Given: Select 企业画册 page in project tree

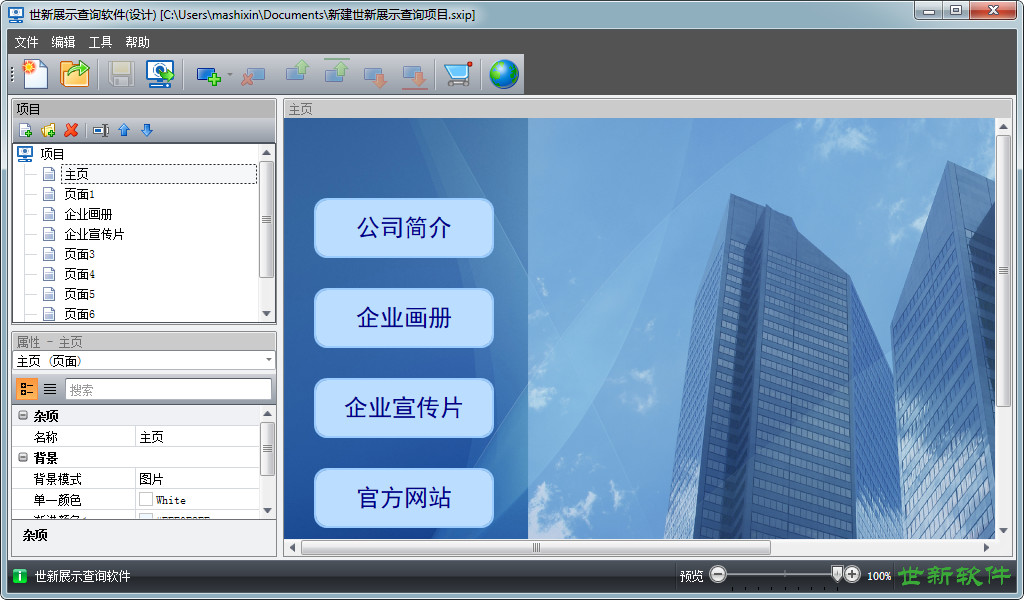Looking at the screenshot, I should pyautogui.click(x=88, y=214).
